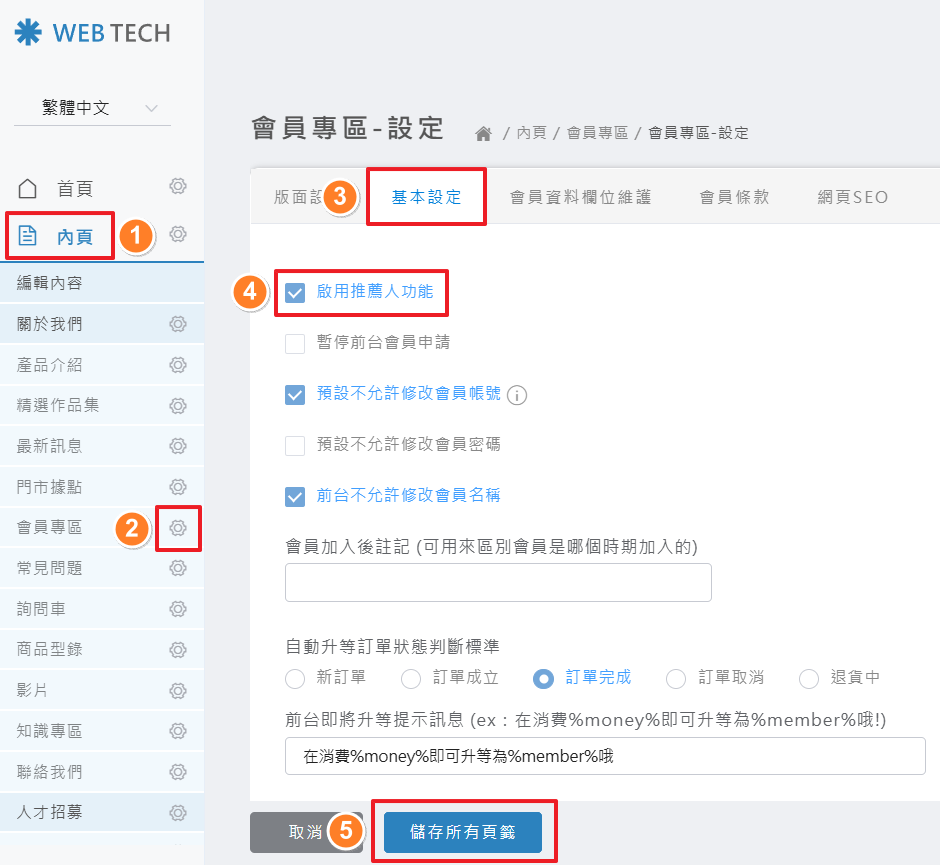The height and width of the screenshot is (865, 940).
Task: Click the gear icon next to 關於我們
Action: tap(178, 324)
